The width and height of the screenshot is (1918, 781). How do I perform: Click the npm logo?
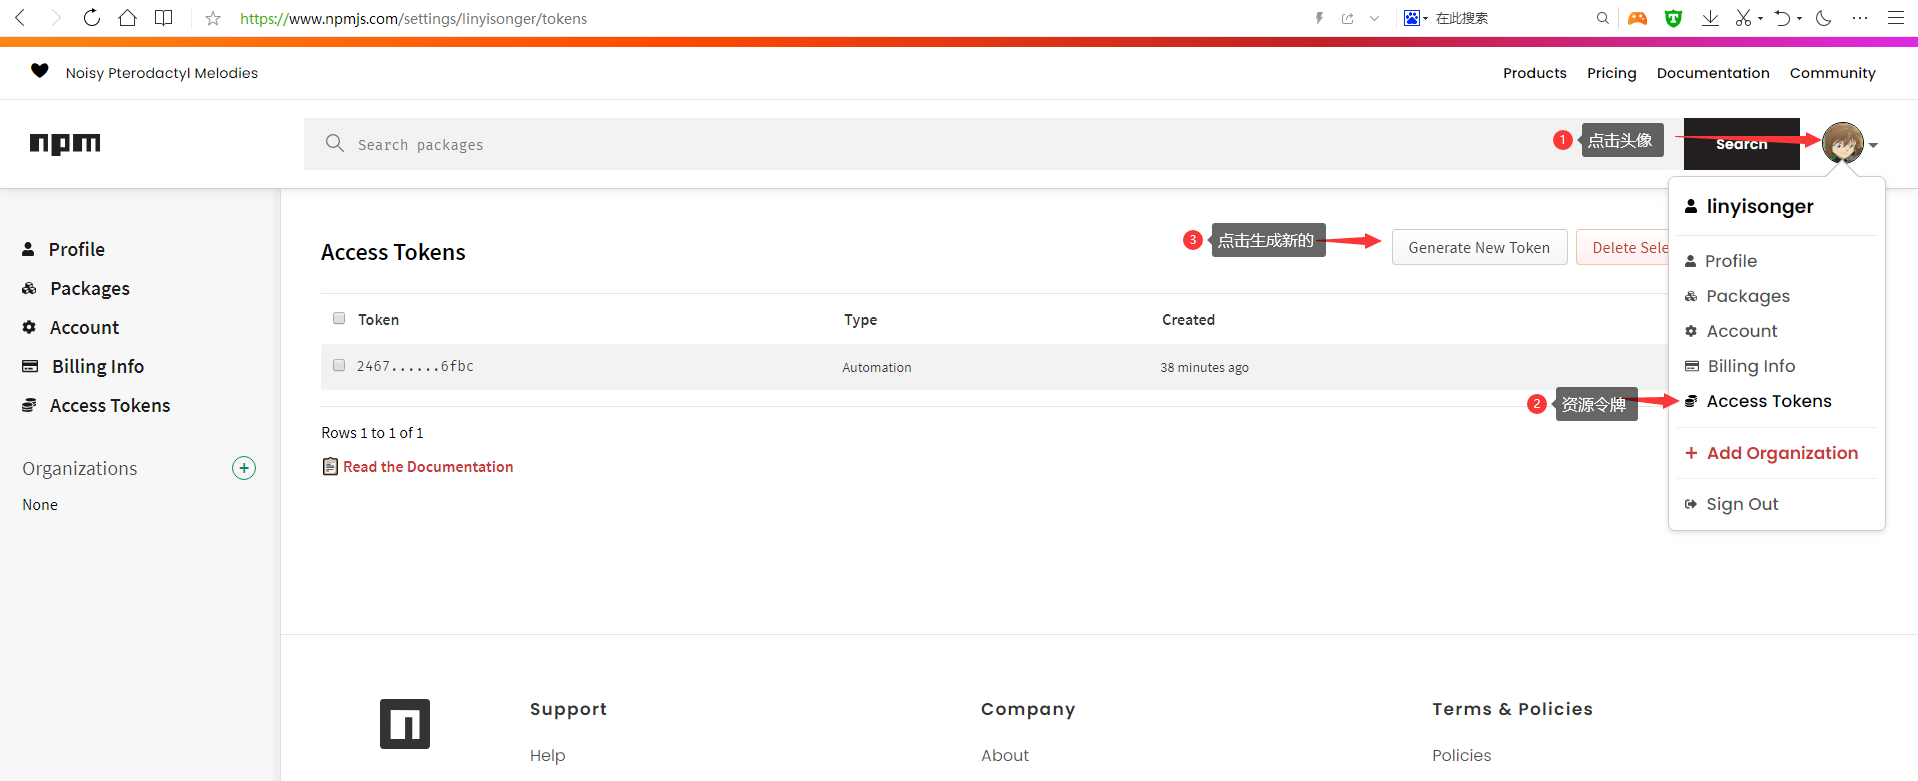65,144
